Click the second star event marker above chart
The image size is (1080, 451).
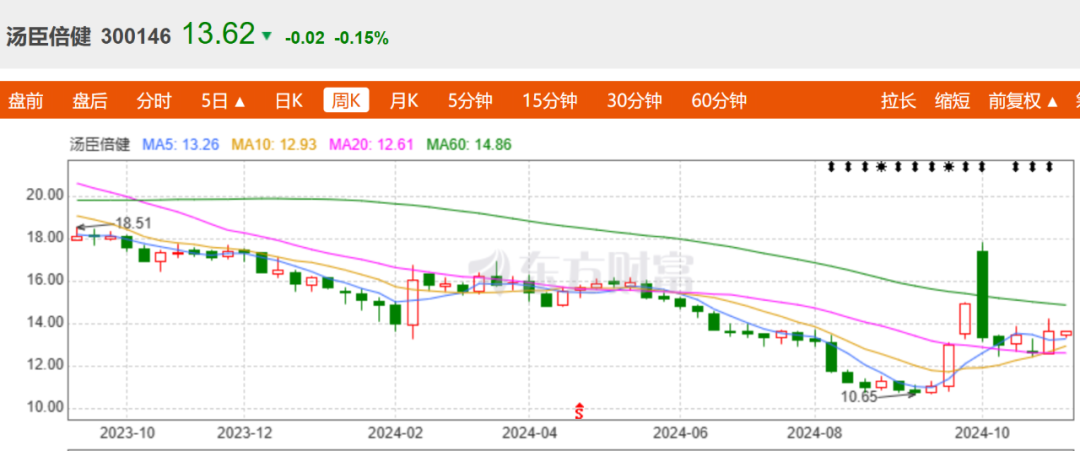point(948,166)
